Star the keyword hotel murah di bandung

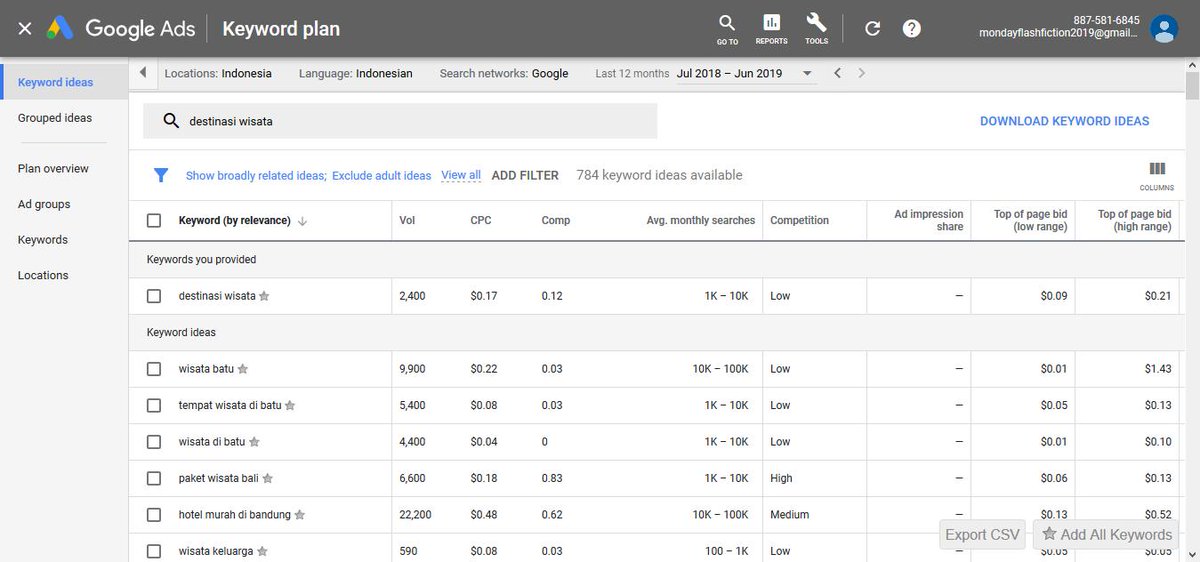299,515
